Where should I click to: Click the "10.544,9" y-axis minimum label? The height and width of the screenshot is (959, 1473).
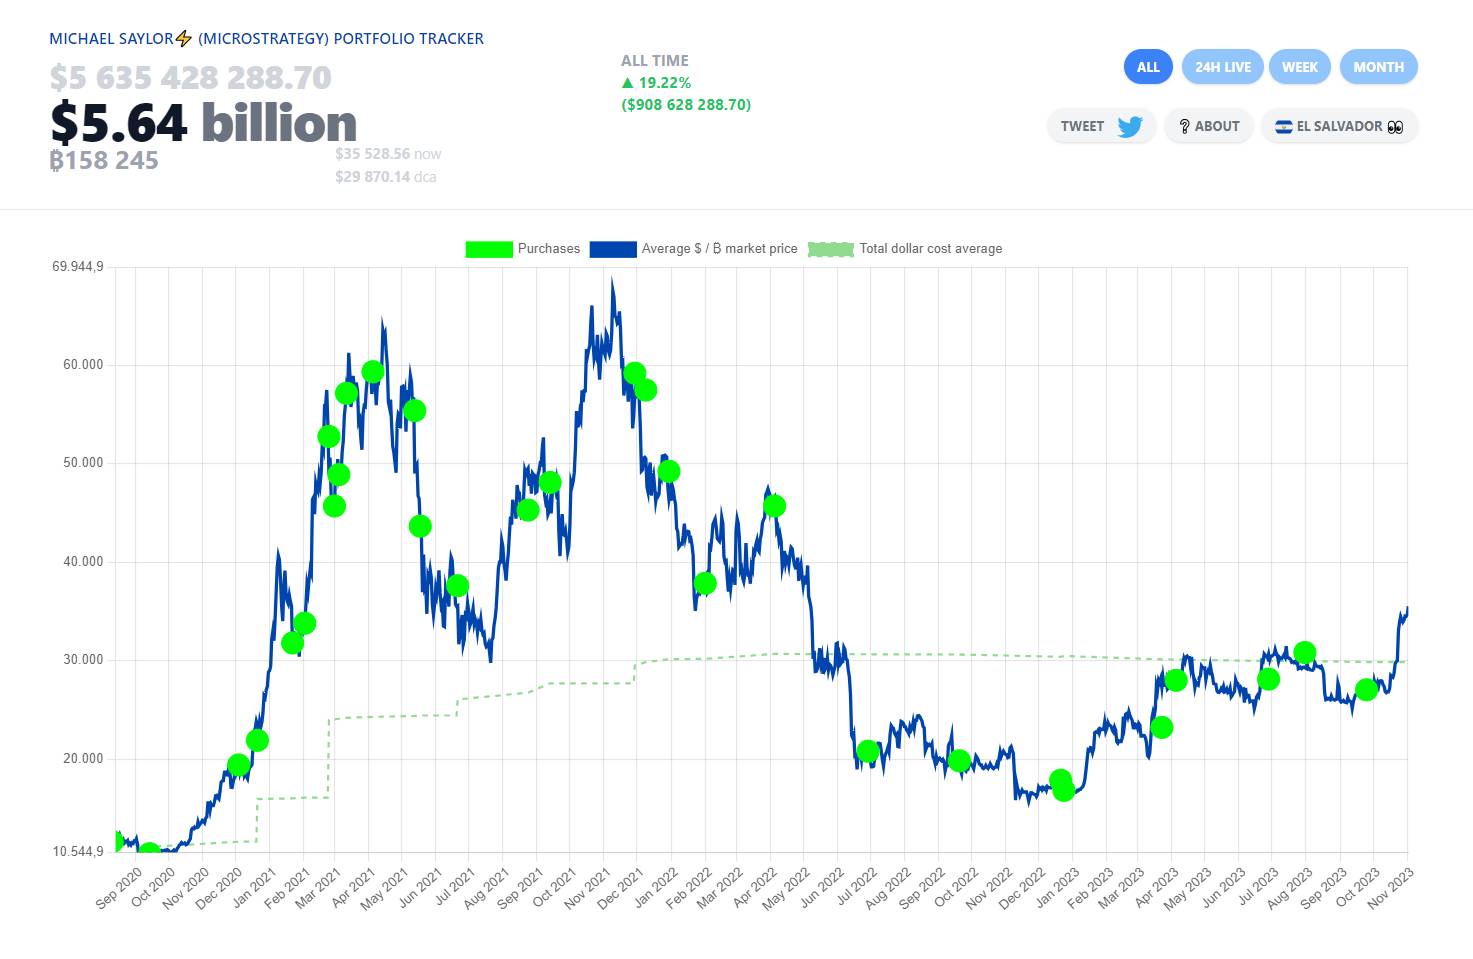[78, 852]
